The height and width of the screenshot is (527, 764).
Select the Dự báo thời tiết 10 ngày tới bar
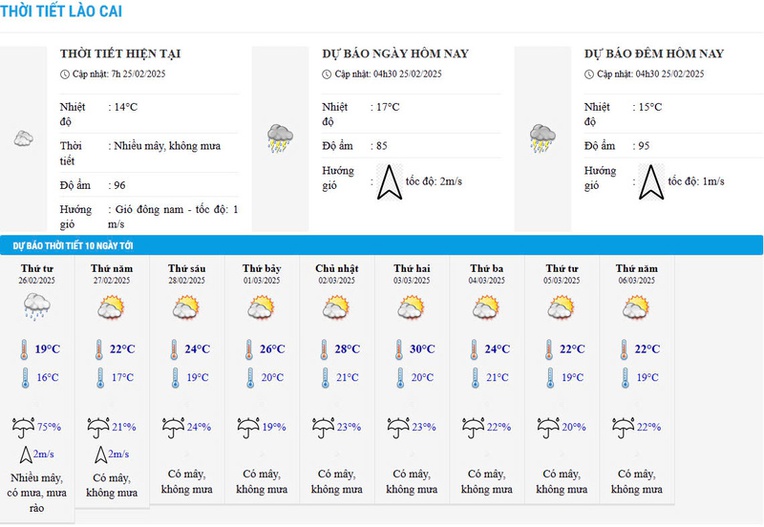[x=382, y=245]
